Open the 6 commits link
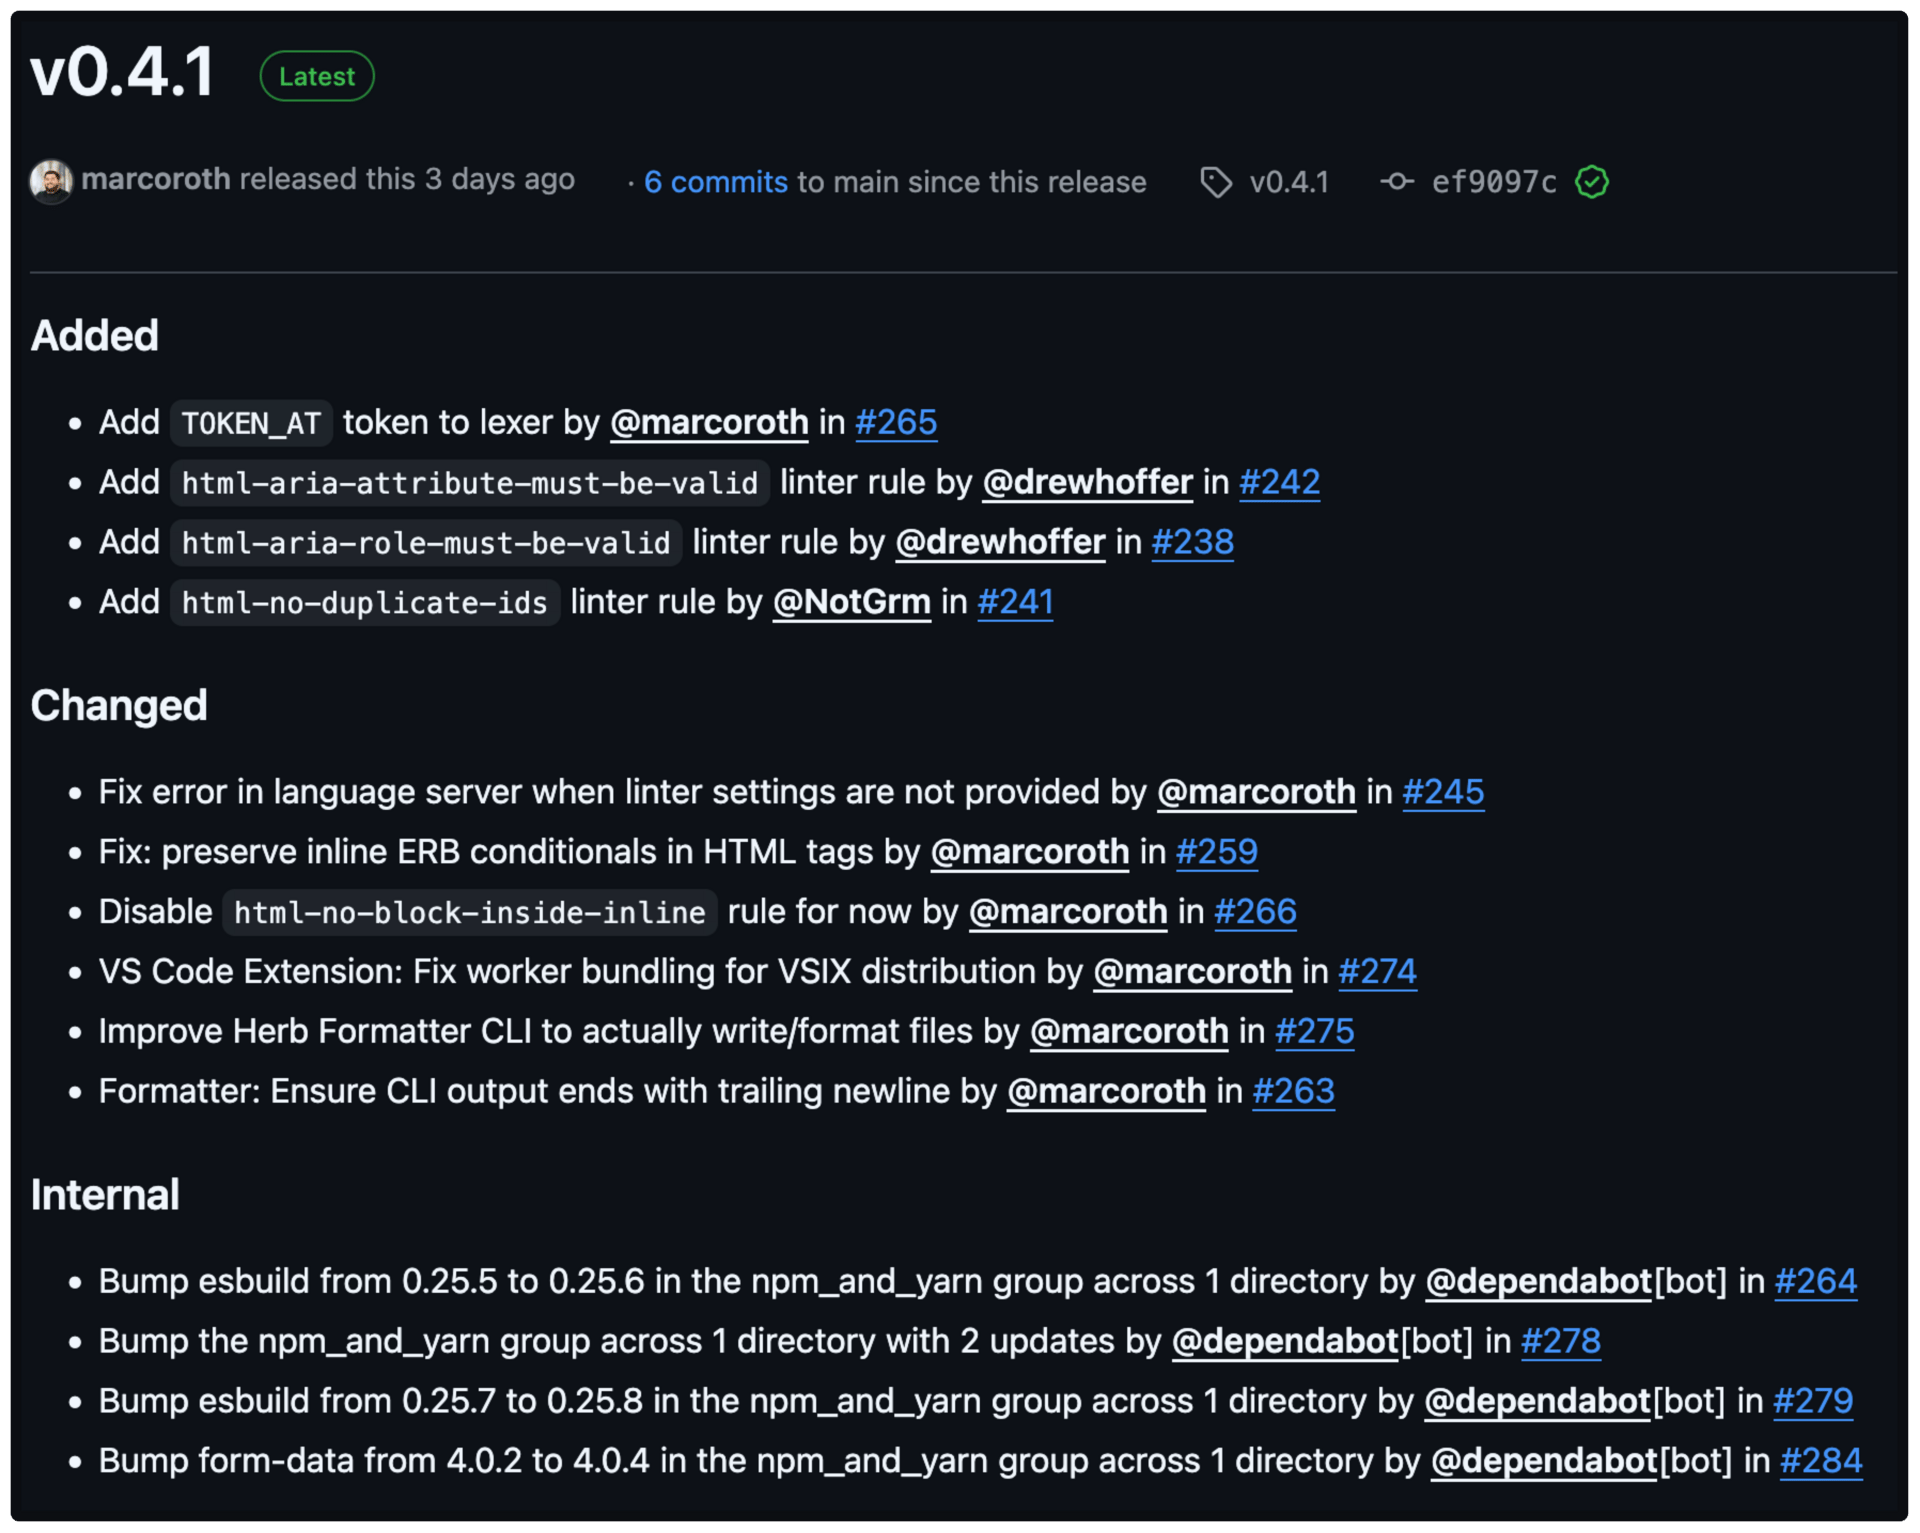 [x=716, y=182]
